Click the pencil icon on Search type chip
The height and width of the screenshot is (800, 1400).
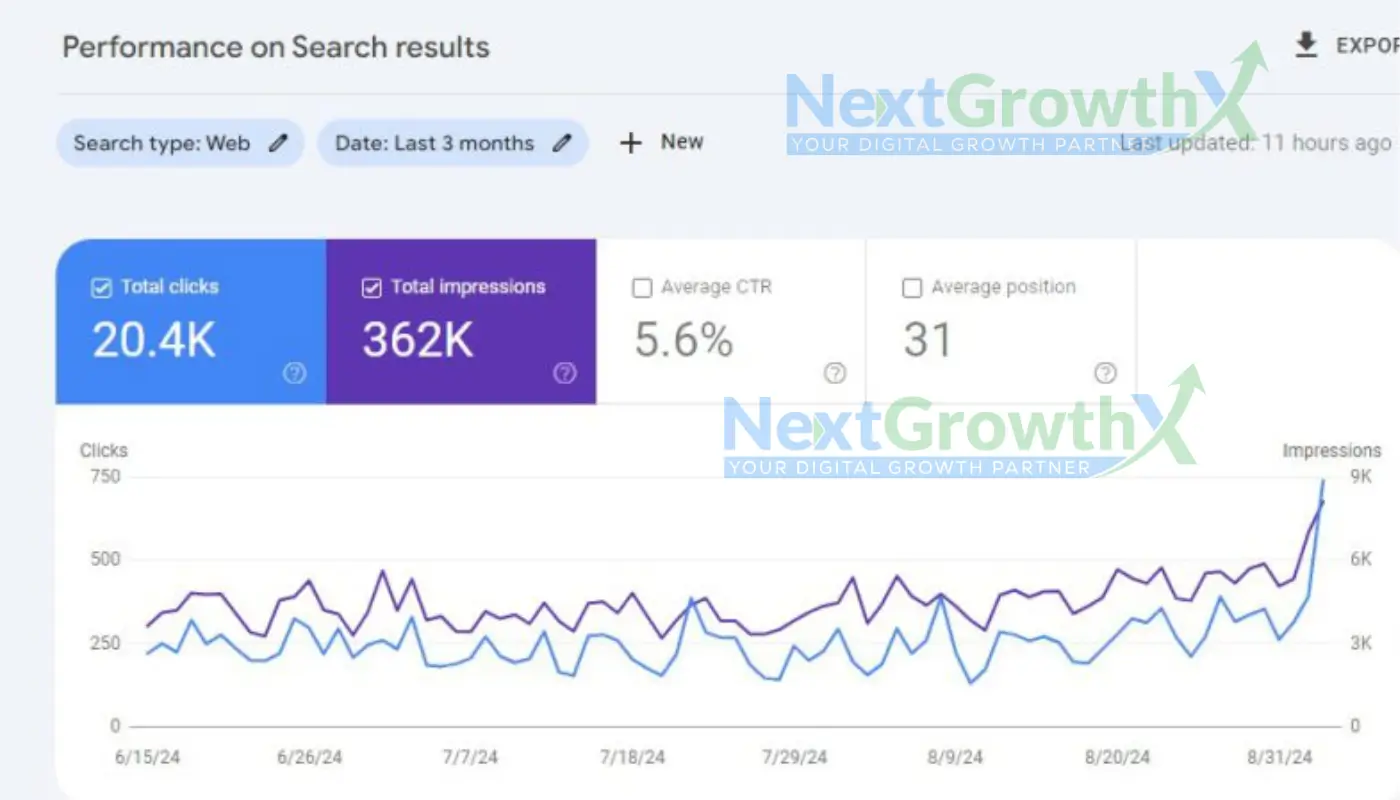pos(279,143)
